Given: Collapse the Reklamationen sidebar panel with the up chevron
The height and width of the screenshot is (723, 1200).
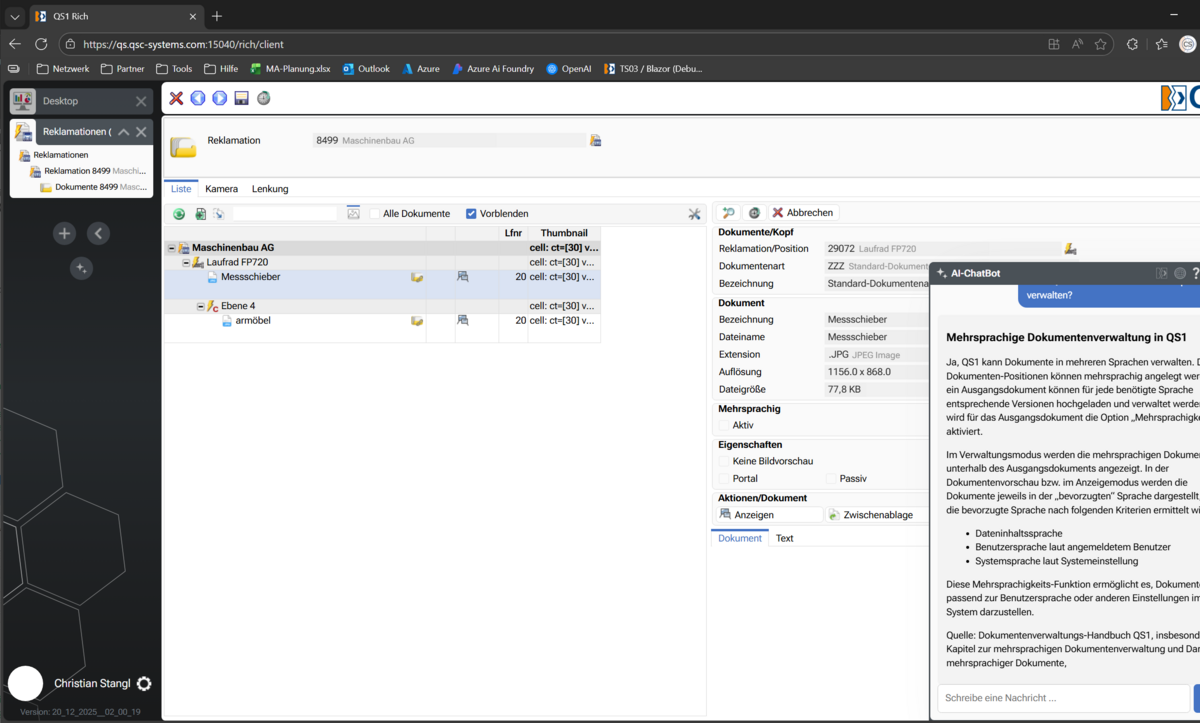Looking at the screenshot, I should tap(123, 132).
